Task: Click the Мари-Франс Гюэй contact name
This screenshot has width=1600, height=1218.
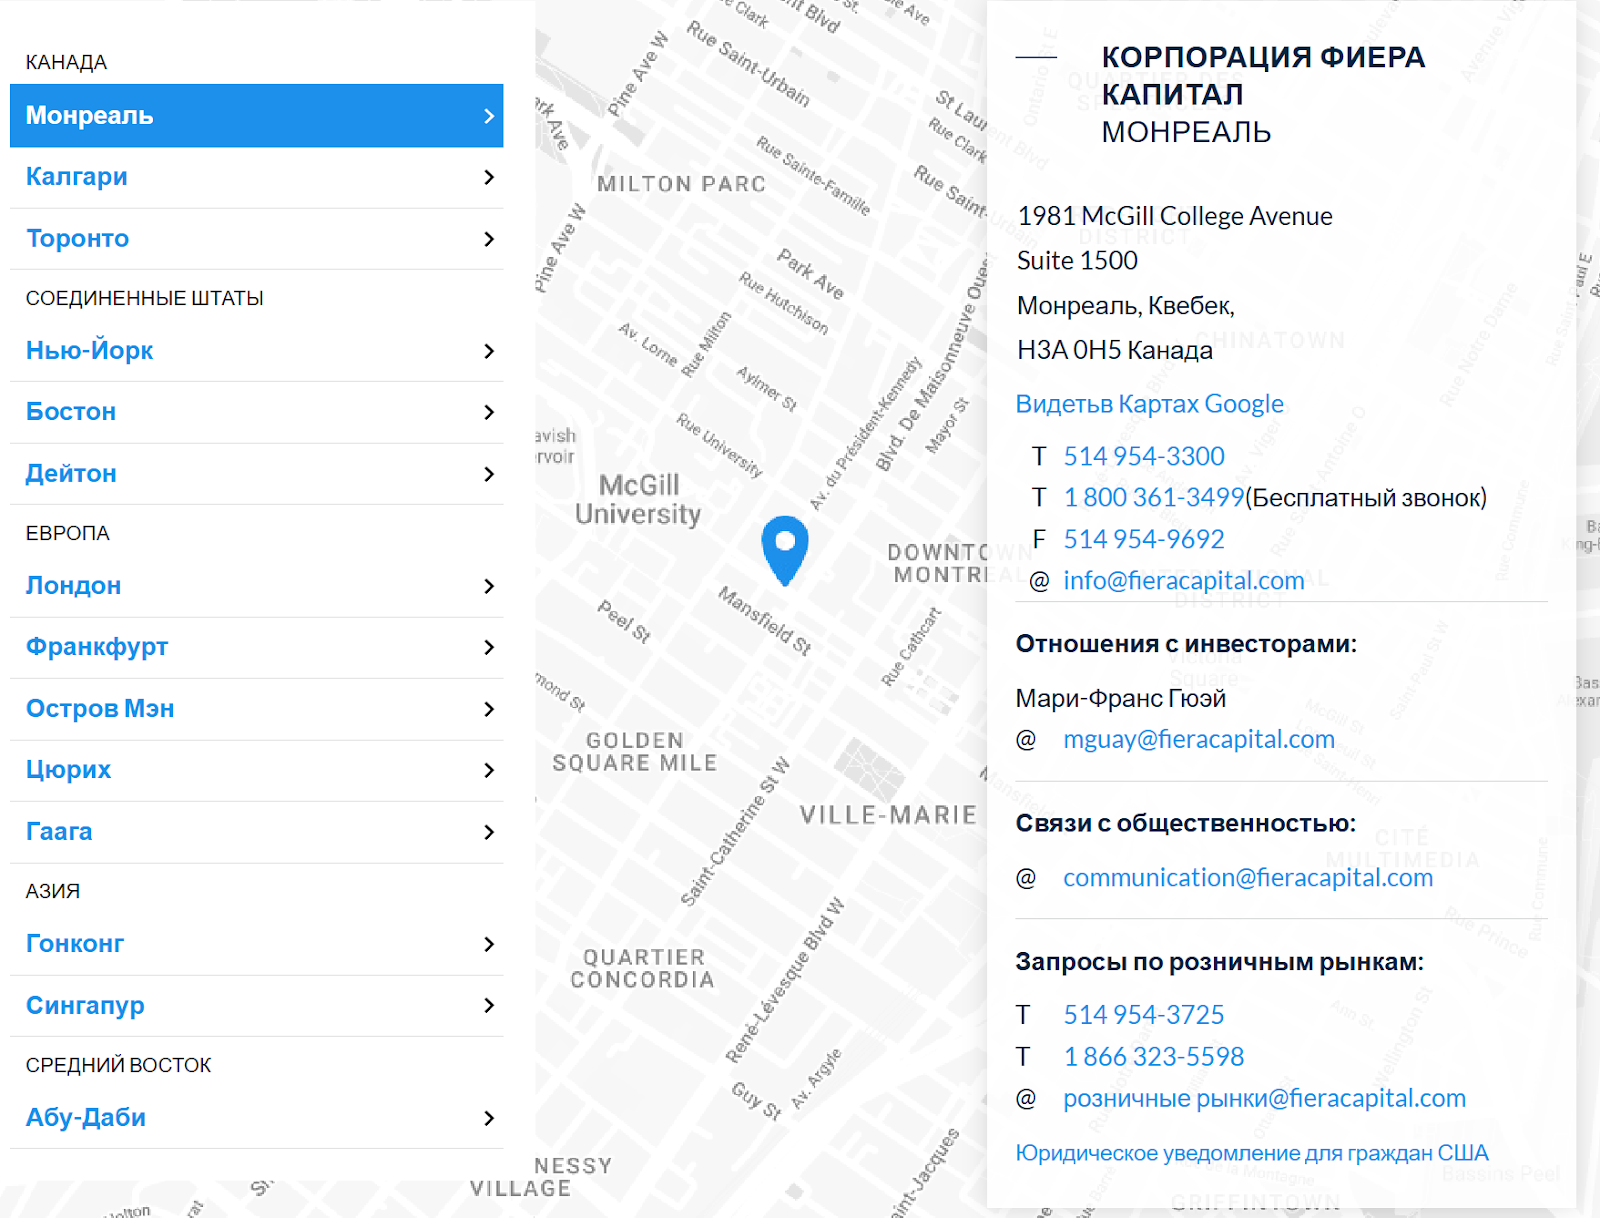Action: [x=1120, y=698]
